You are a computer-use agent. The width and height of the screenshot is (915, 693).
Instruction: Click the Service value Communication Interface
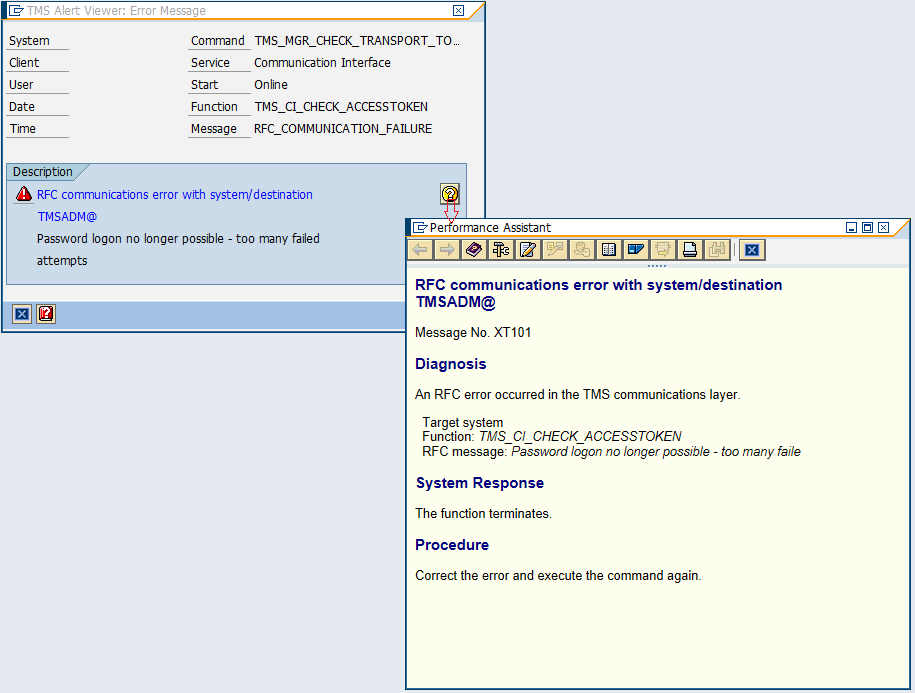coord(322,62)
